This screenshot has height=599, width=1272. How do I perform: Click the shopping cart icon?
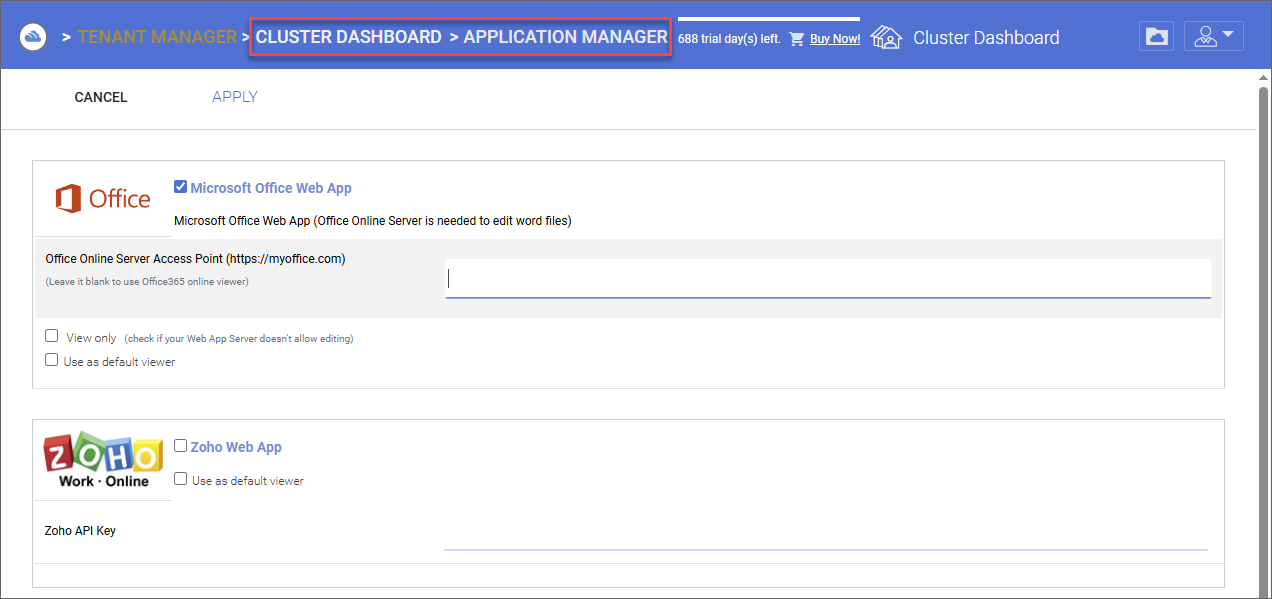click(x=796, y=39)
